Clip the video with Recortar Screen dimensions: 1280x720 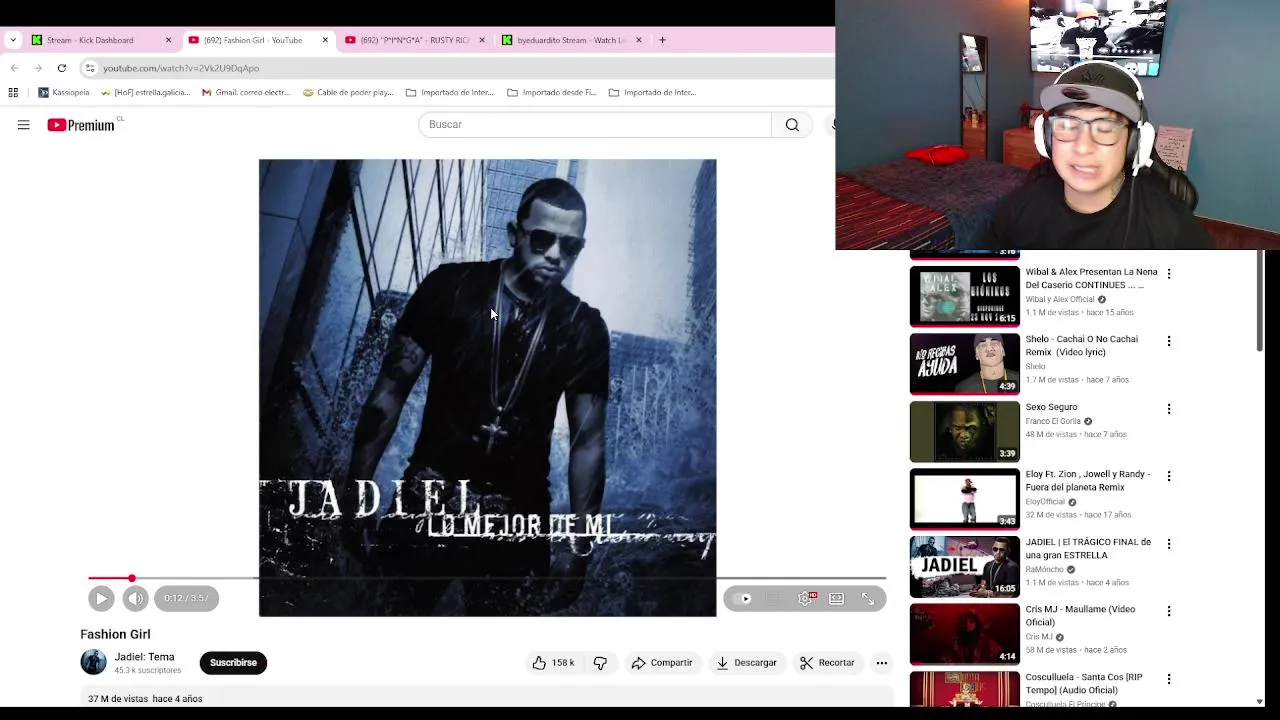click(x=827, y=663)
